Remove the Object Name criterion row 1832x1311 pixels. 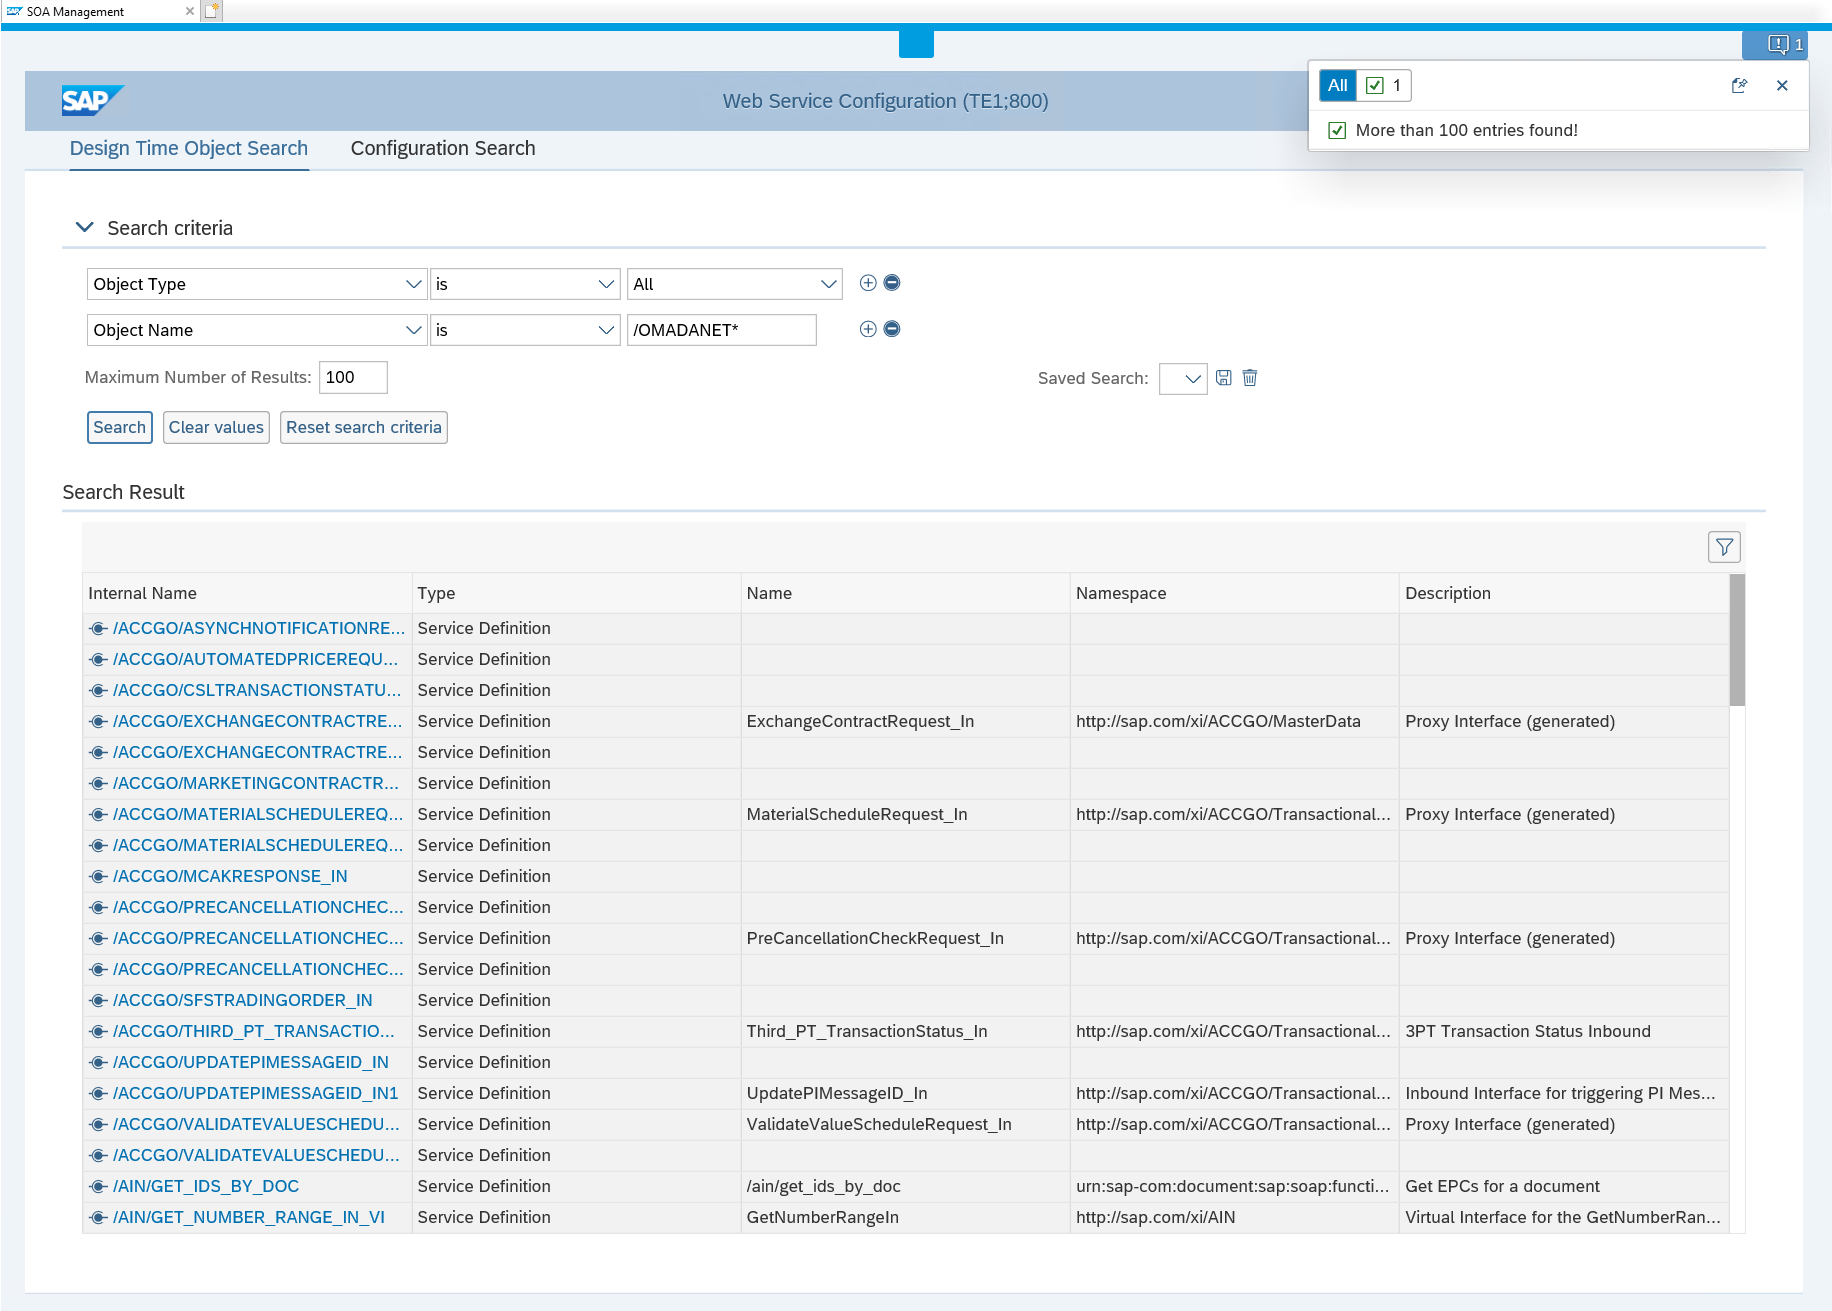(x=892, y=329)
